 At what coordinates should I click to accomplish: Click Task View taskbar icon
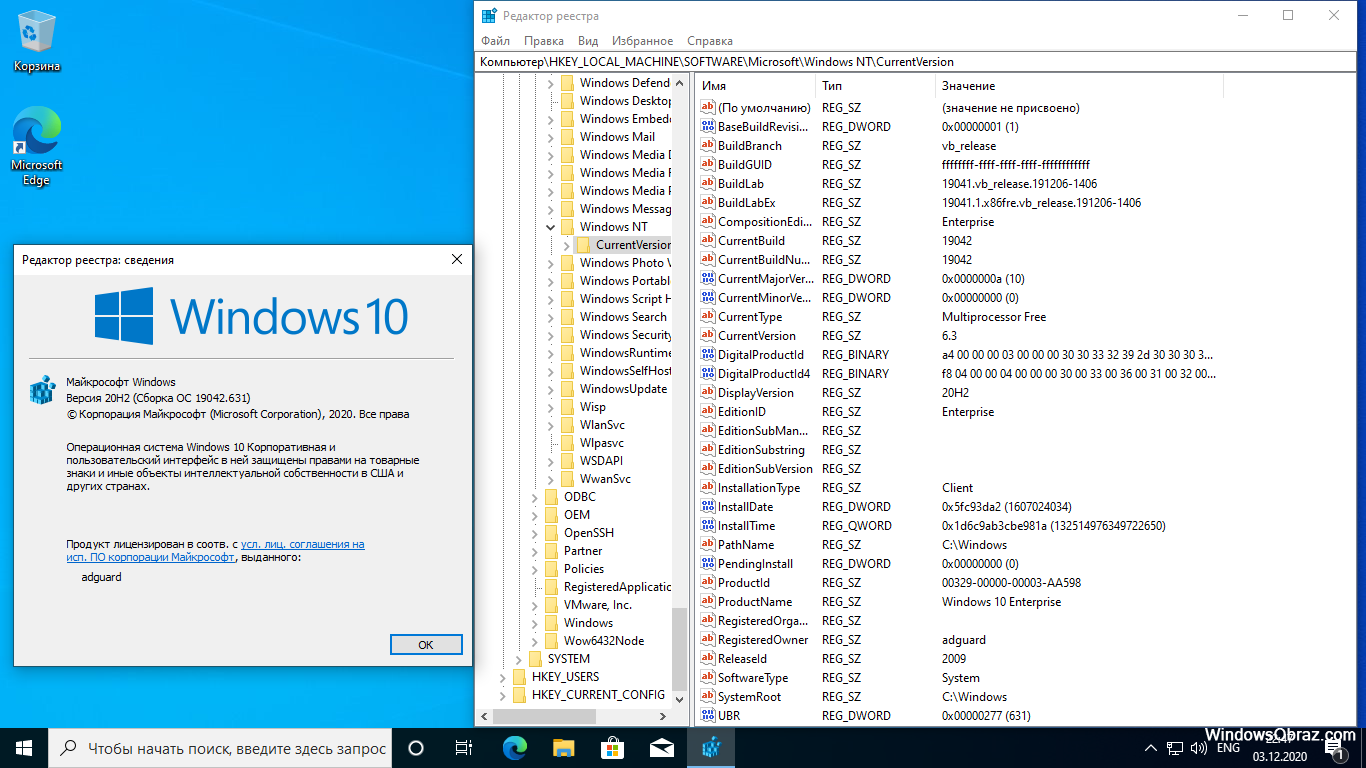click(464, 747)
